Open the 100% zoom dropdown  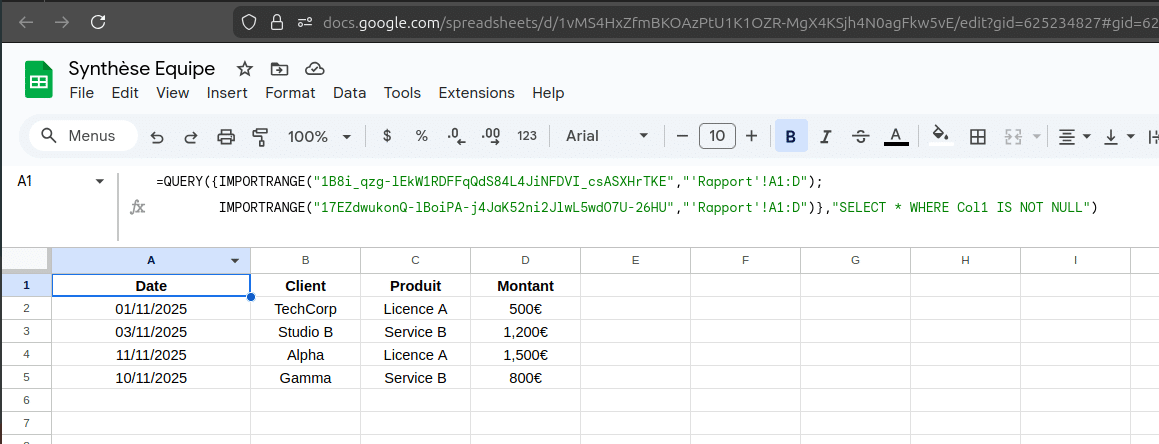click(x=319, y=137)
